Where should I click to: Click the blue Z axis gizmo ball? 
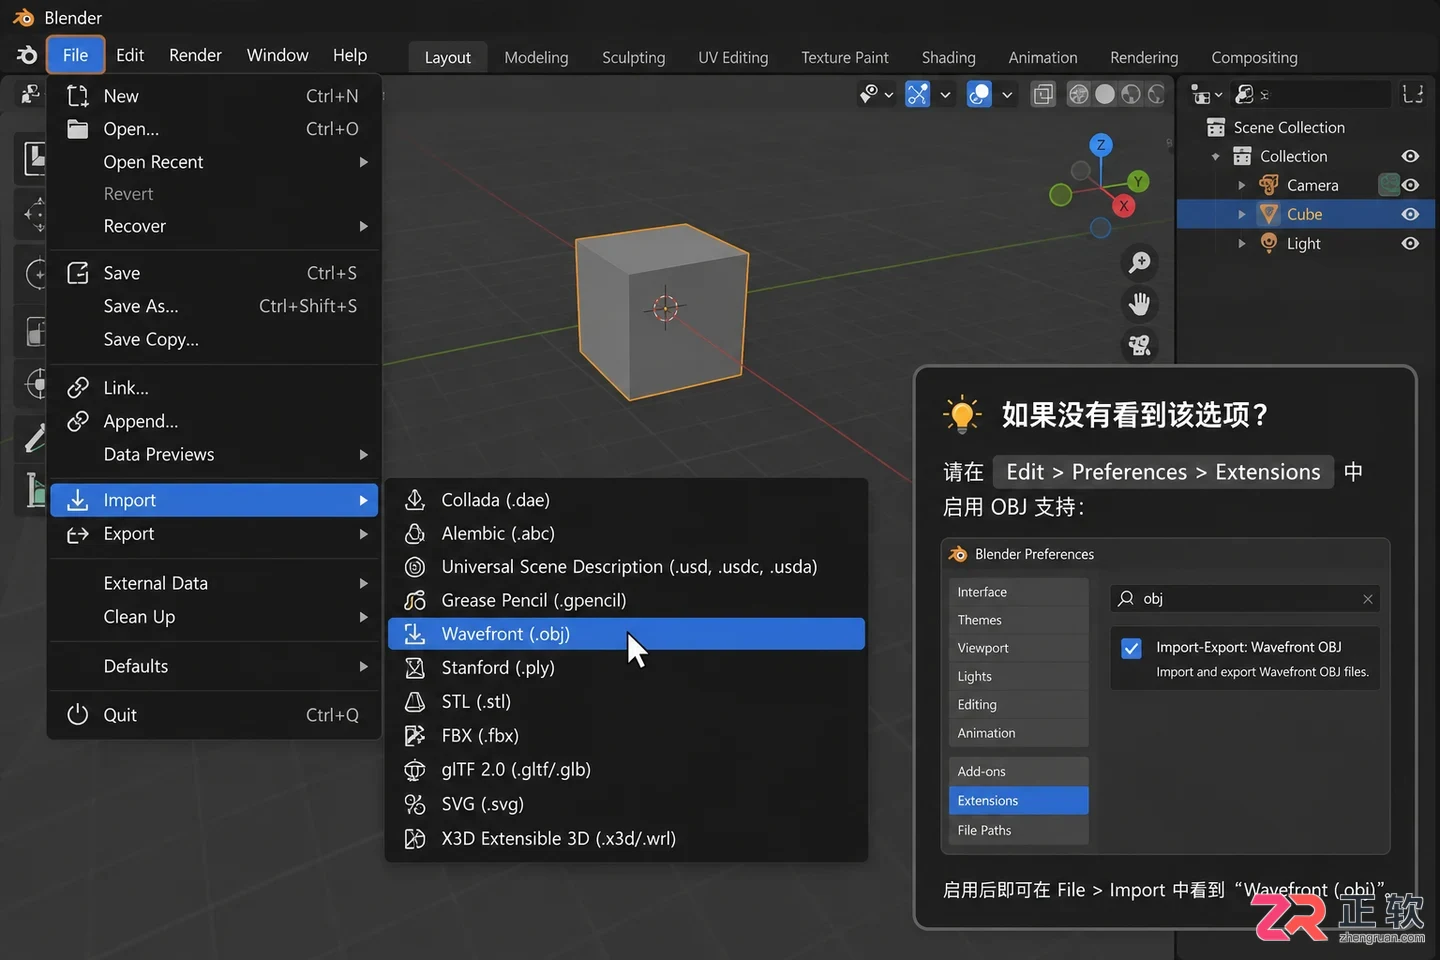tap(1101, 145)
